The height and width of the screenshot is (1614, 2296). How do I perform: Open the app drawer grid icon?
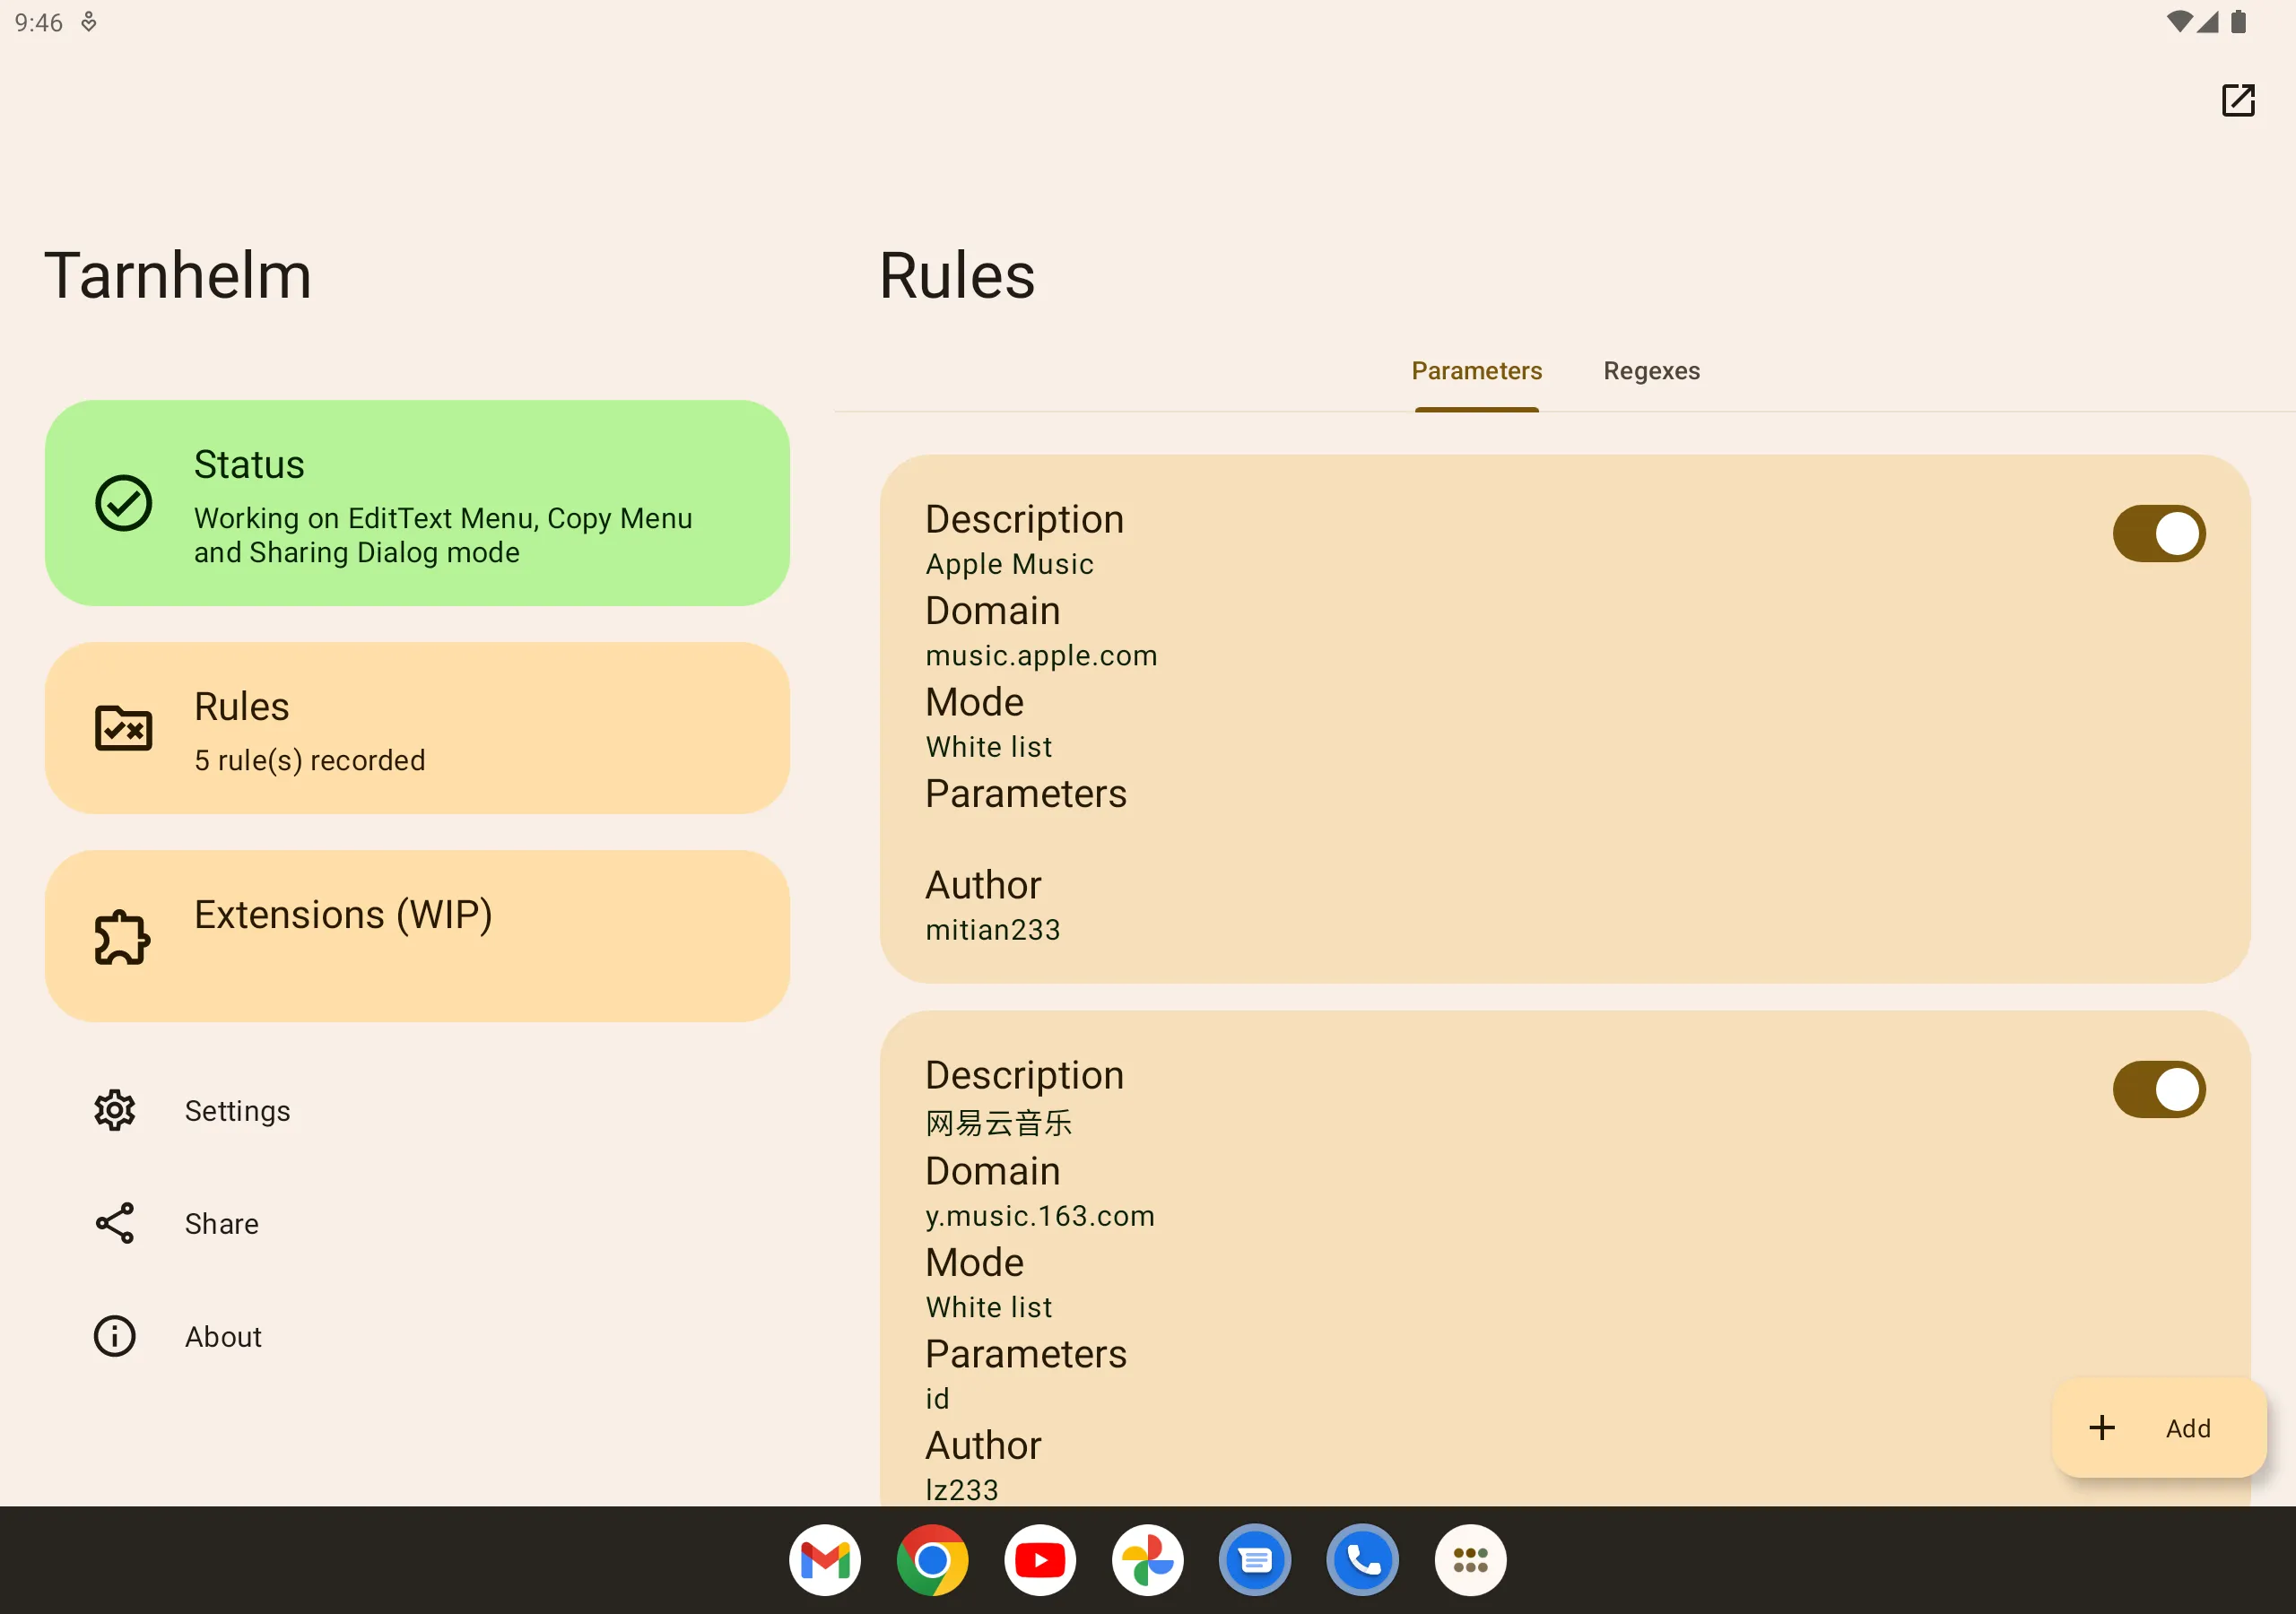pyautogui.click(x=1470, y=1560)
